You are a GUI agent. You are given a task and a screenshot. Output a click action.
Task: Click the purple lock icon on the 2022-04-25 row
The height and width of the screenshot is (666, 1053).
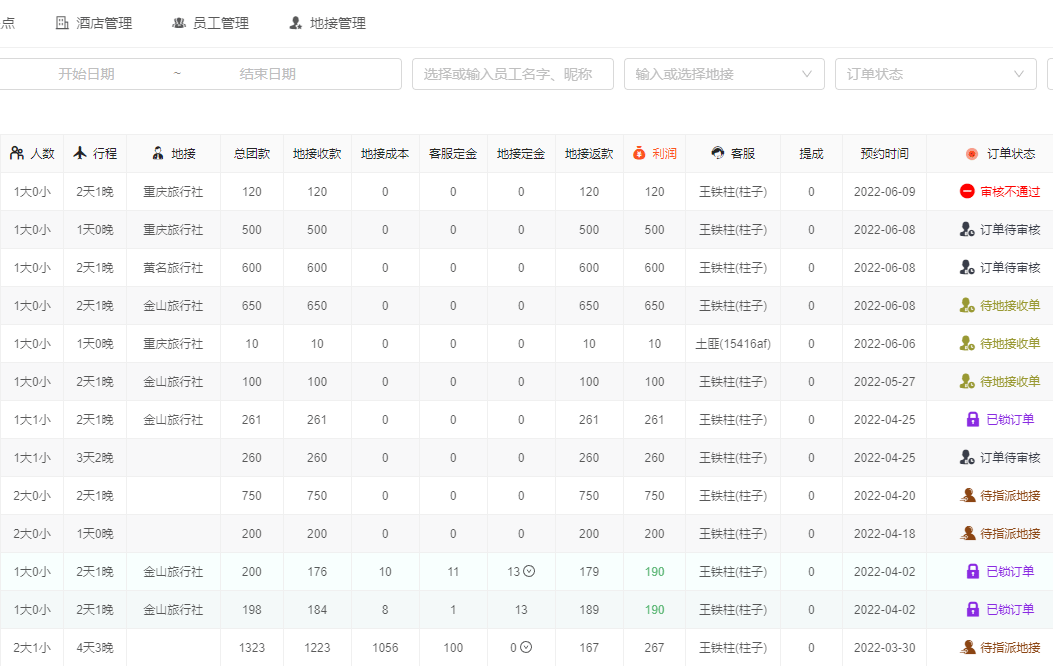[x=973, y=419]
